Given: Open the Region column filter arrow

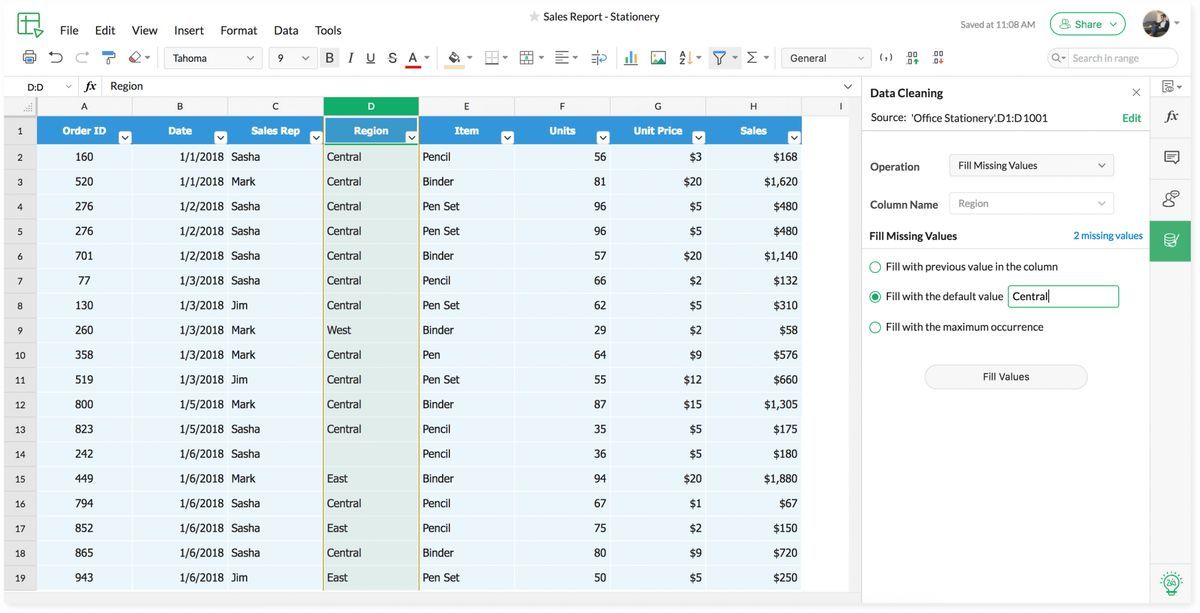Looking at the screenshot, I should (411, 138).
